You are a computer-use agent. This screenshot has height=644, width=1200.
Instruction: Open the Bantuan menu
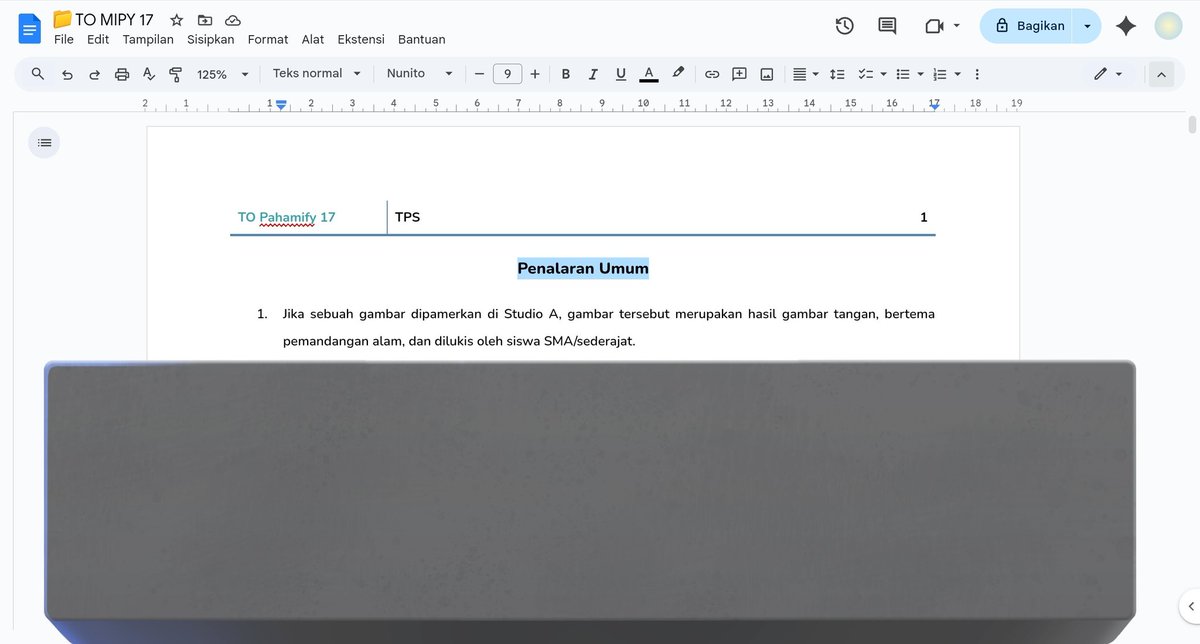(422, 40)
